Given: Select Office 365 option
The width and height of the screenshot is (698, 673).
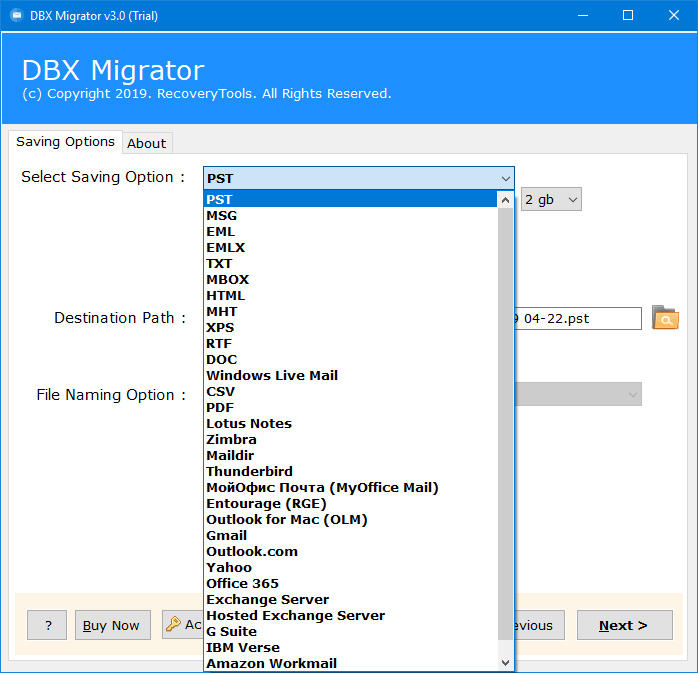Looking at the screenshot, I should (x=350, y=584).
